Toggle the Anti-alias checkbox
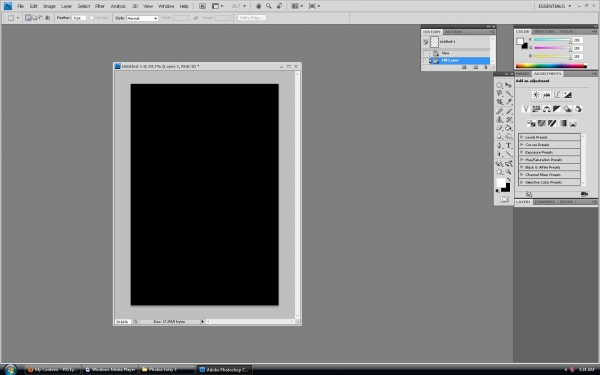600x375 pixels. 91,18
